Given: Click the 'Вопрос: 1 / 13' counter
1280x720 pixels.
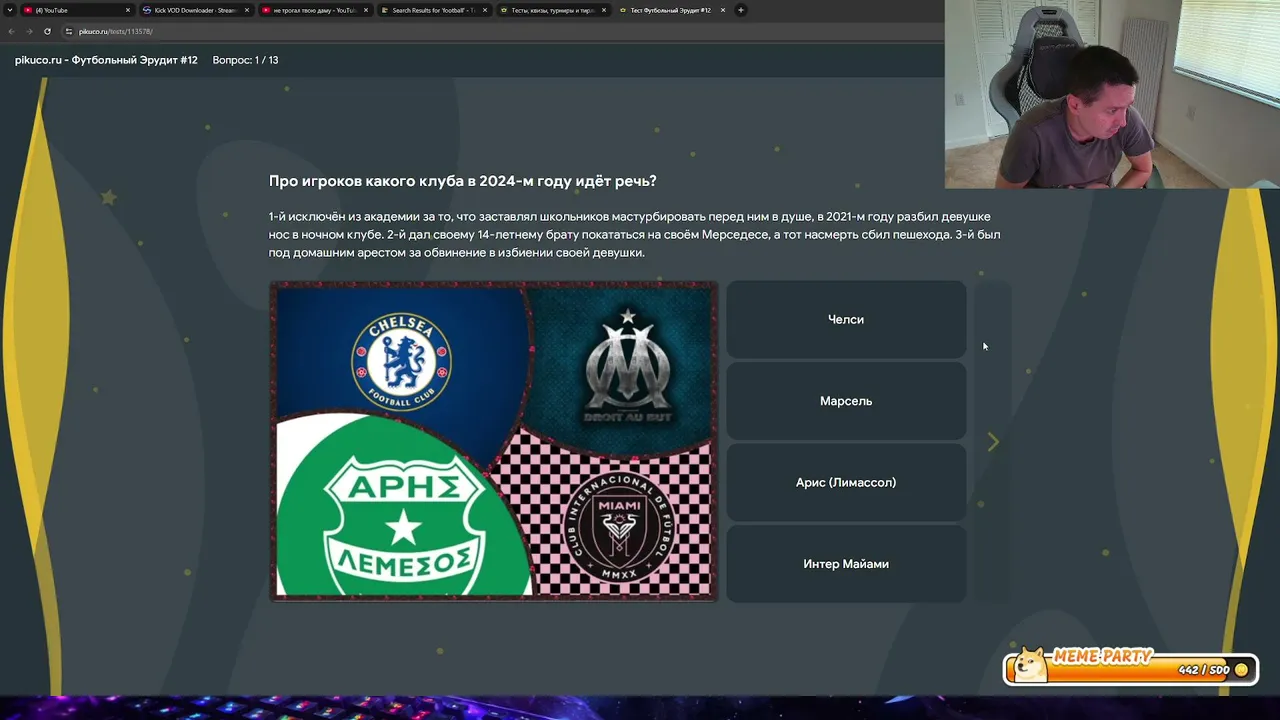Looking at the screenshot, I should (x=245, y=60).
